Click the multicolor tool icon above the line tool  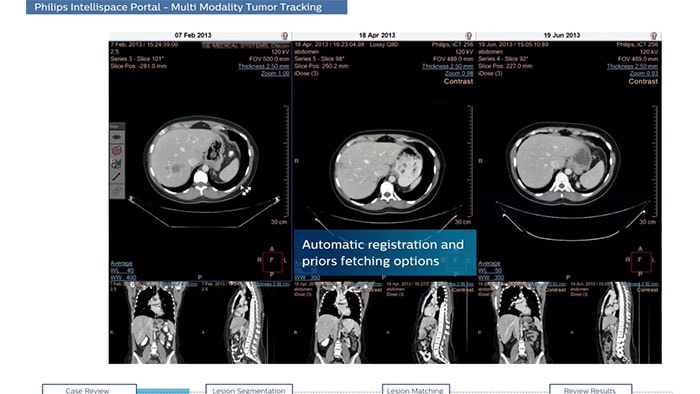point(117,164)
